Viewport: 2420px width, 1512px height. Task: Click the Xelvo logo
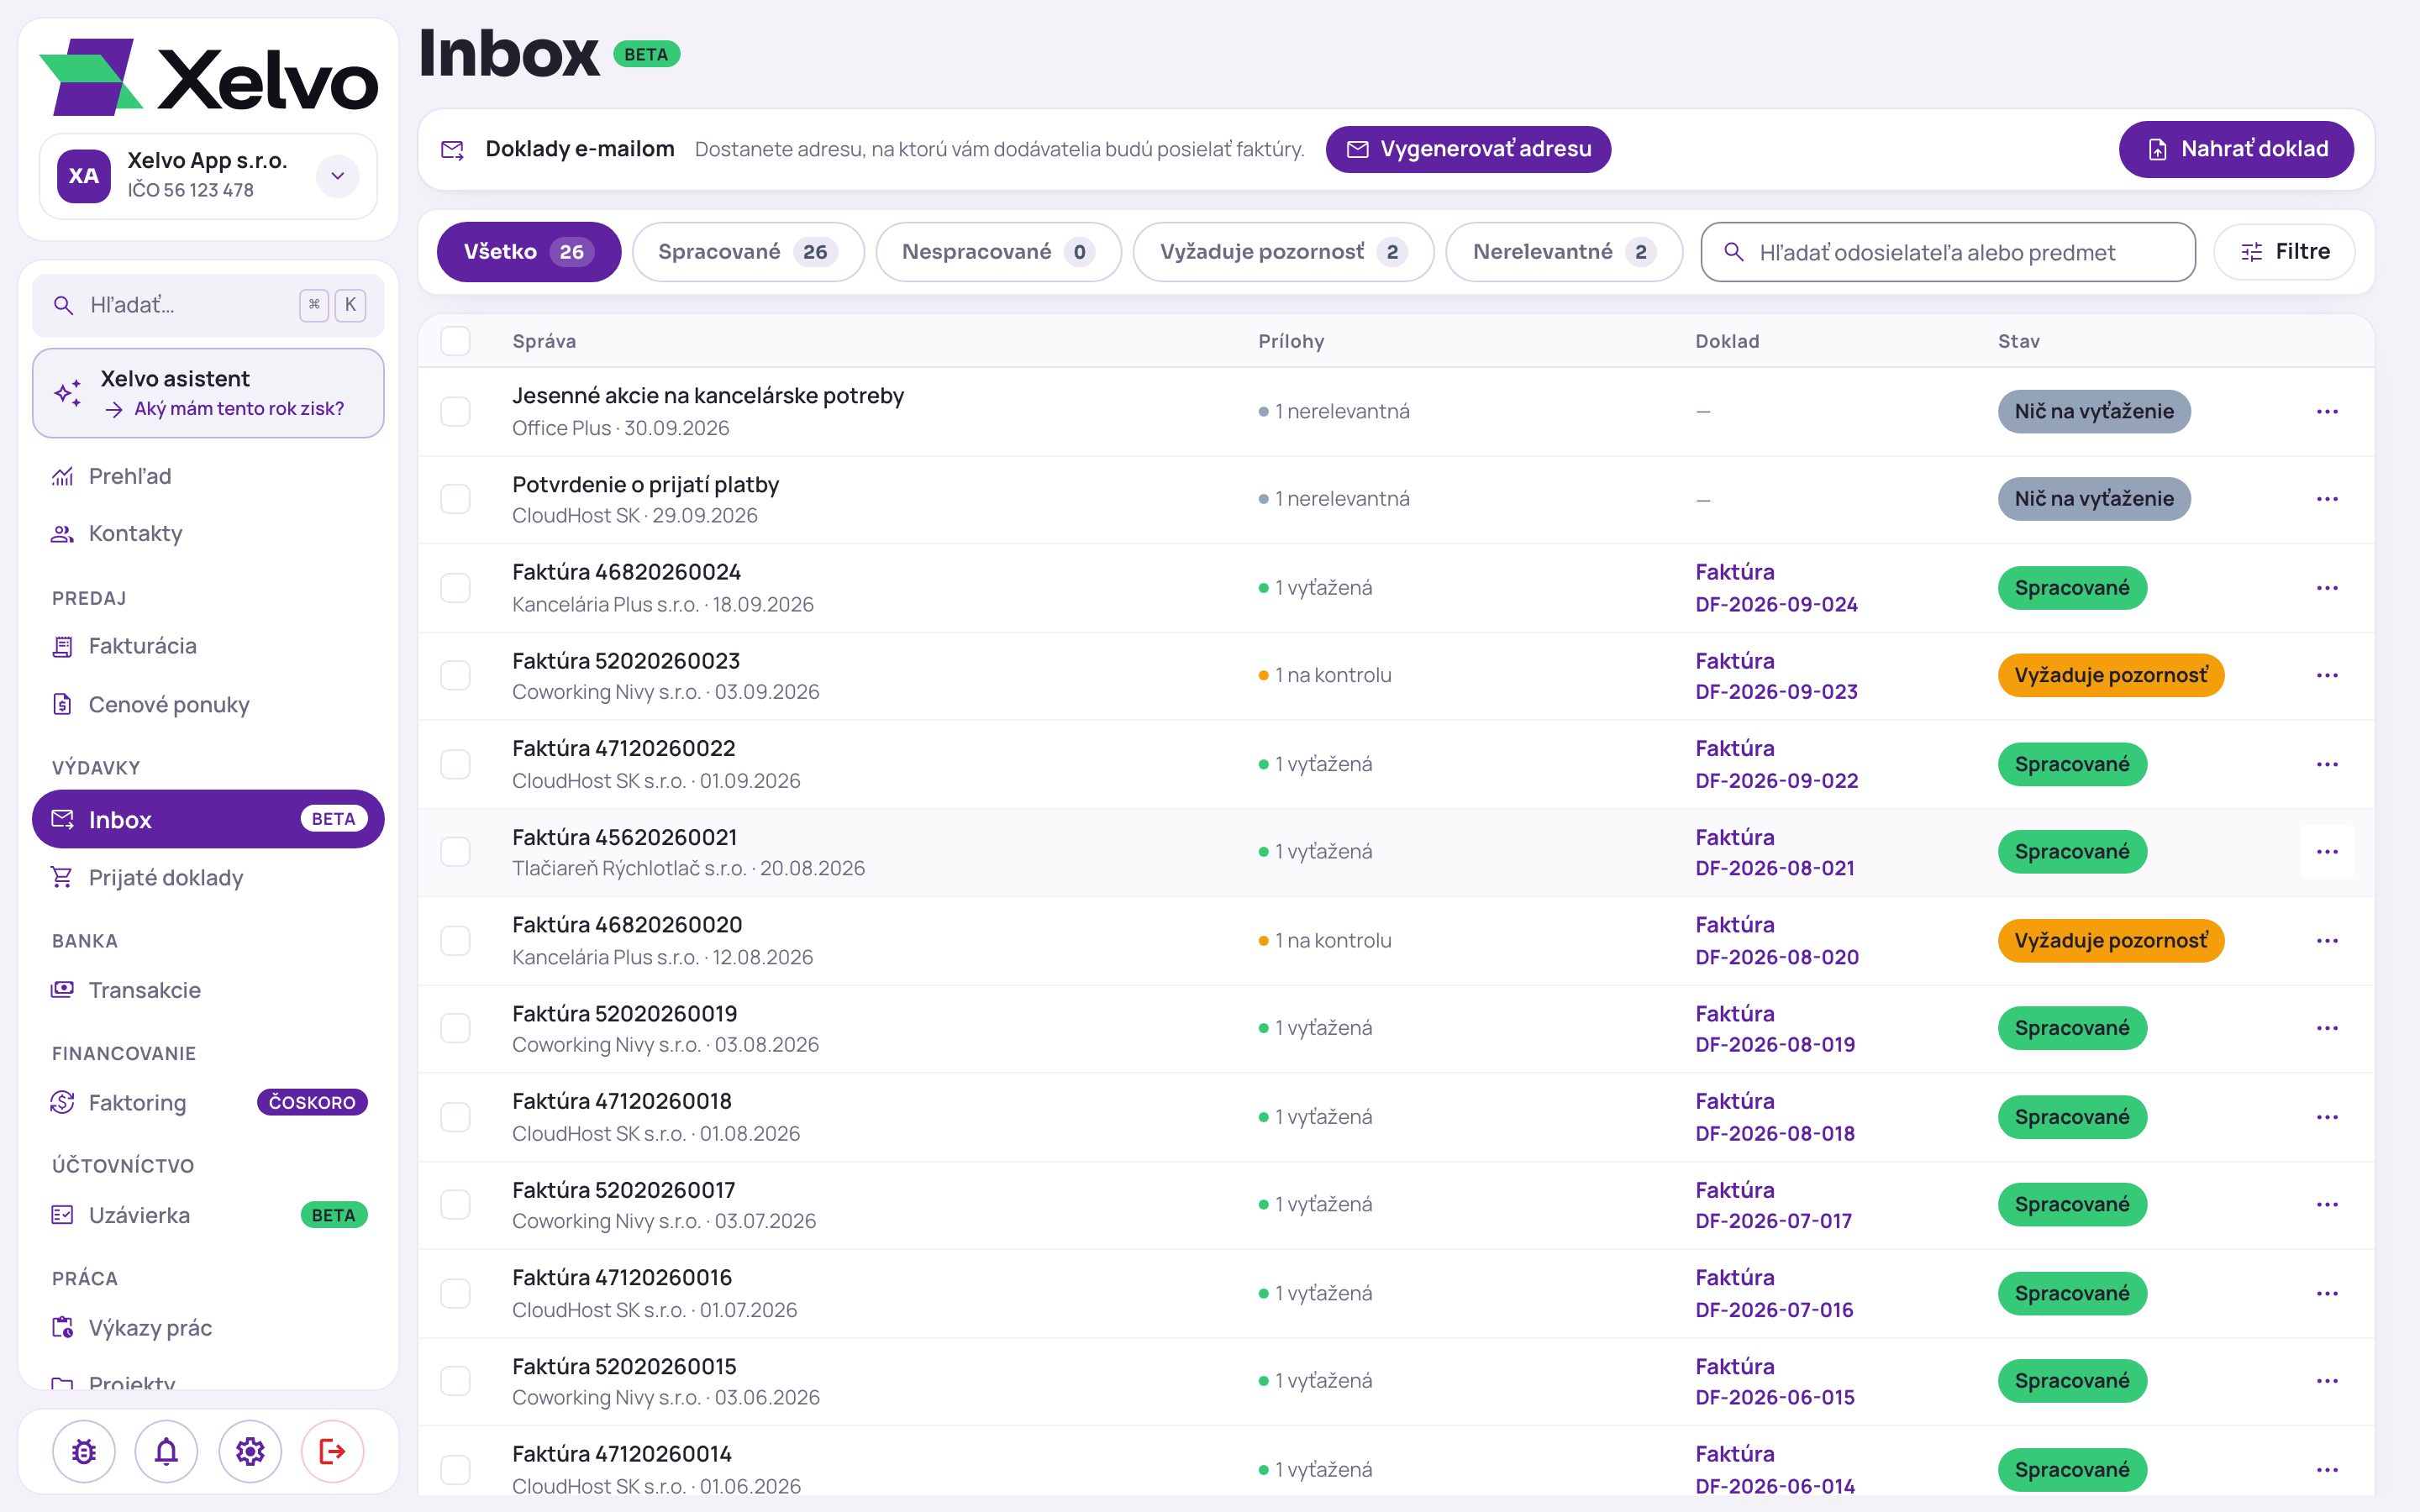click(x=208, y=78)
